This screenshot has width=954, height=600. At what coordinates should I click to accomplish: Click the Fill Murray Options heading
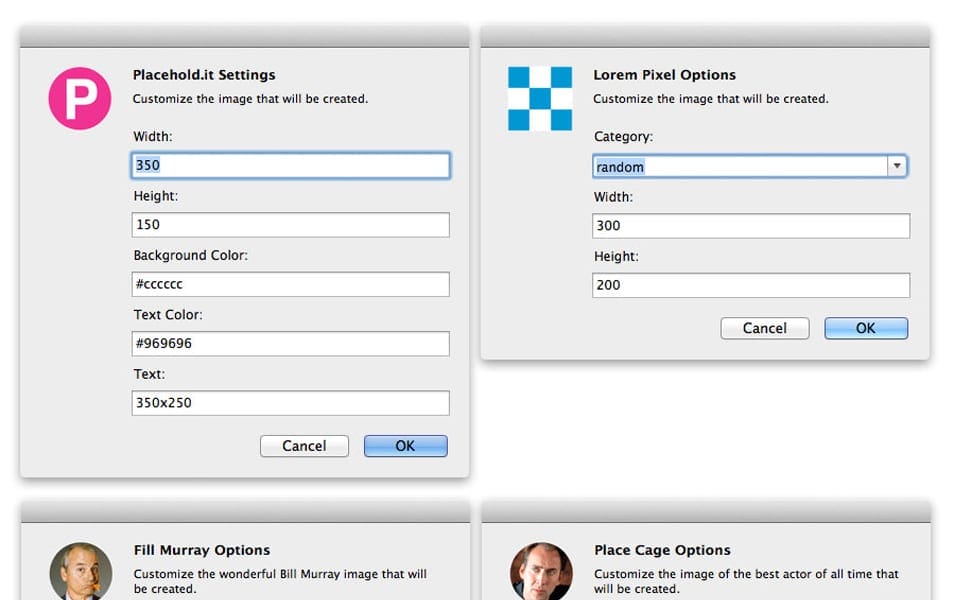coord(202,550)
